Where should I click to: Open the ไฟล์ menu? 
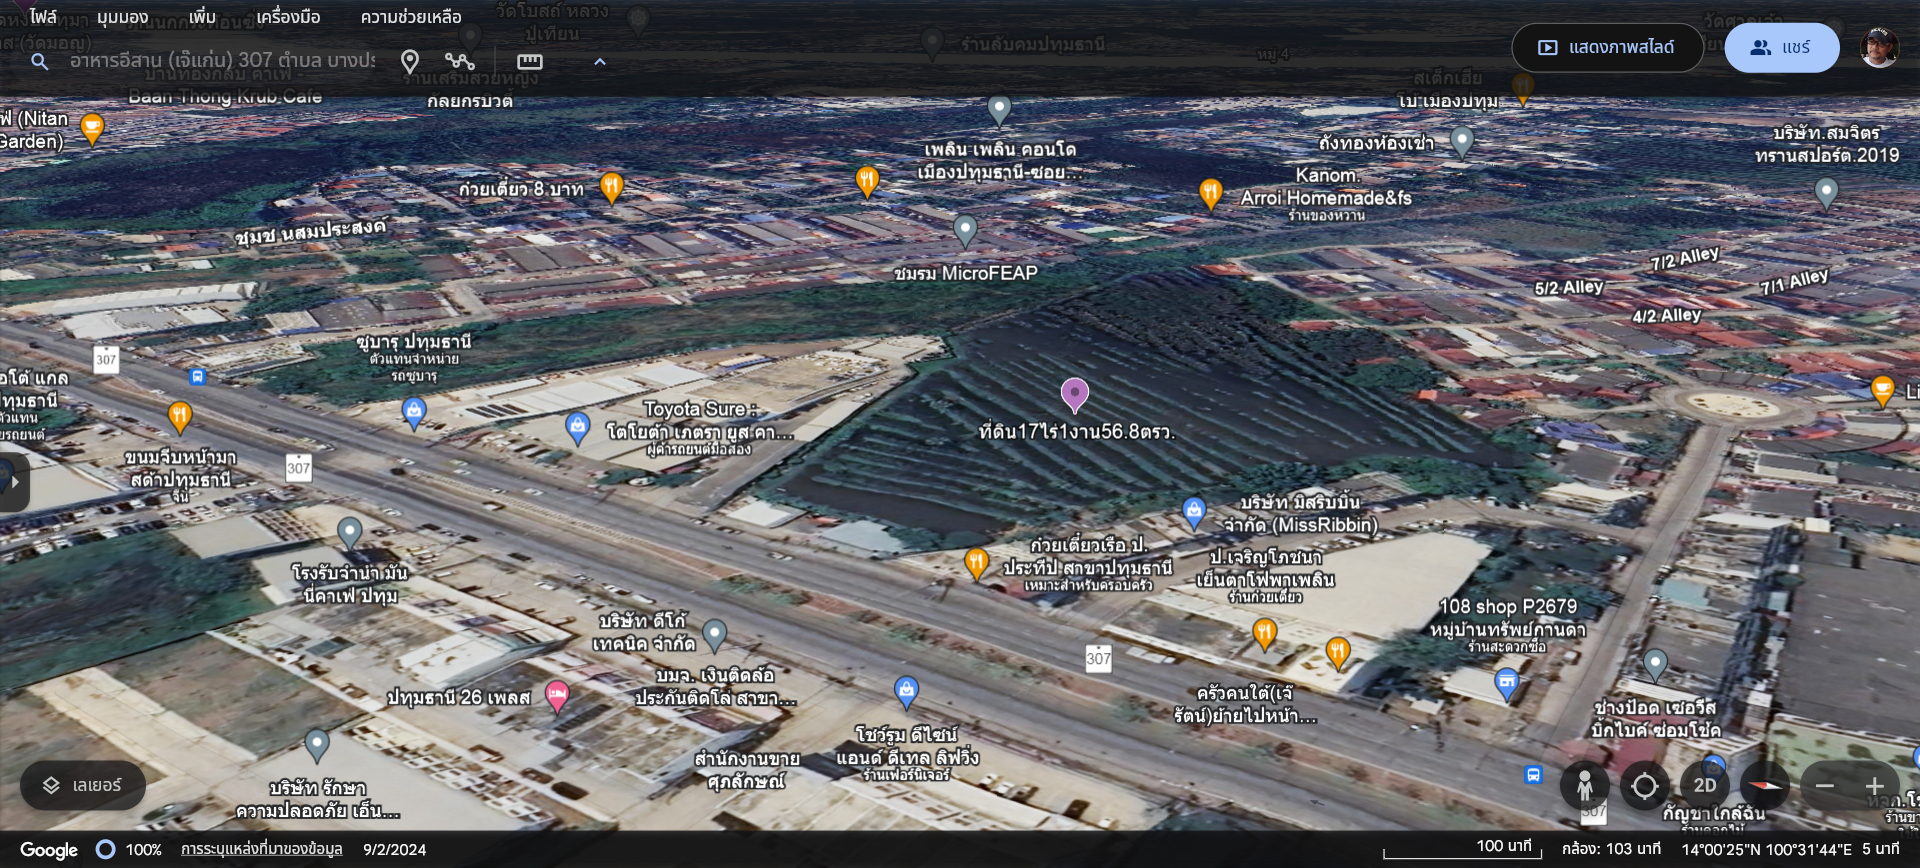pos(43,17)
